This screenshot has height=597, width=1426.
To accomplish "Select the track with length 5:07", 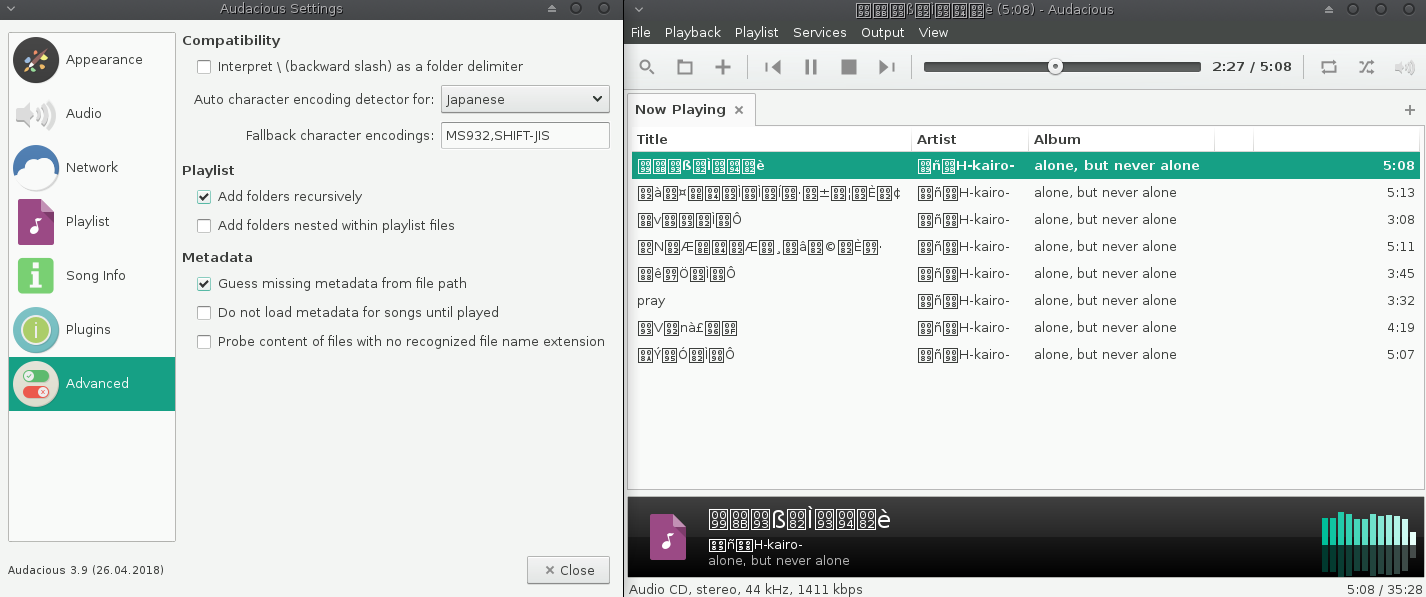I will coord(1026,354).
